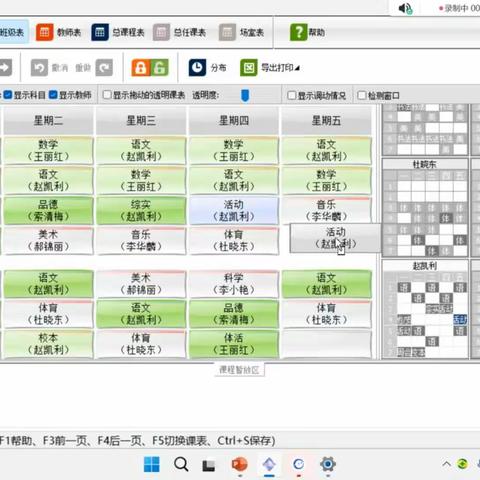Click the circular recorder taskbar icon
This screenshot has height=480, width=480.
[x=298, y=464]
